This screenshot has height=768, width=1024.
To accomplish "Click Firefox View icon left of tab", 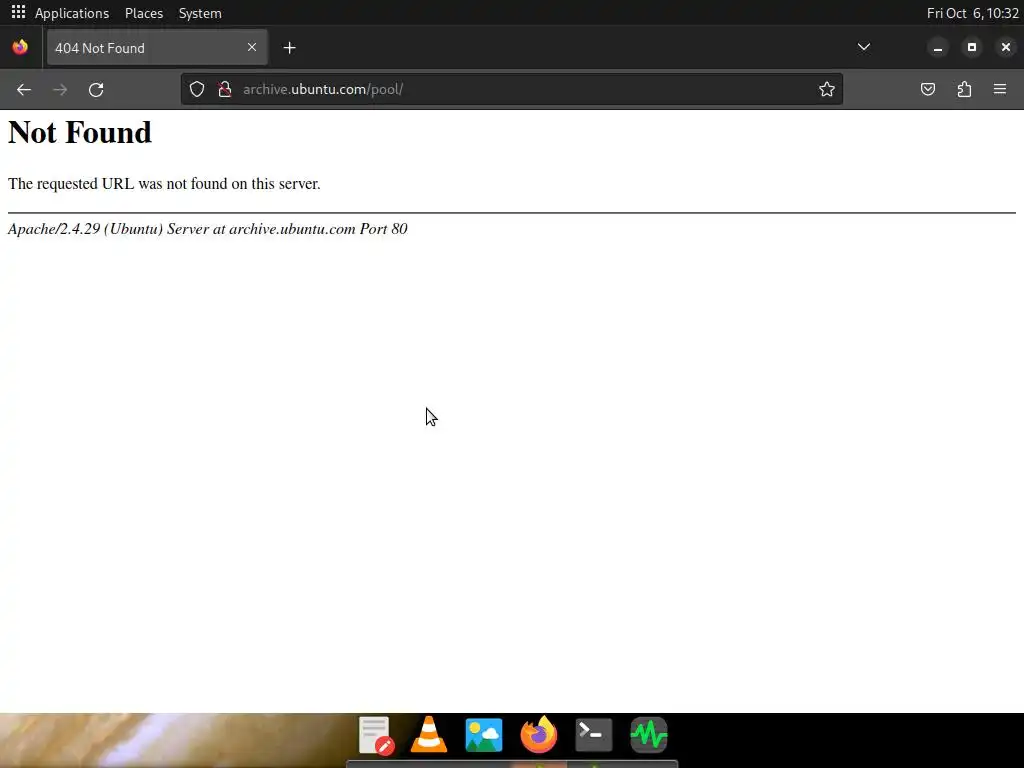I will [20, 47].
